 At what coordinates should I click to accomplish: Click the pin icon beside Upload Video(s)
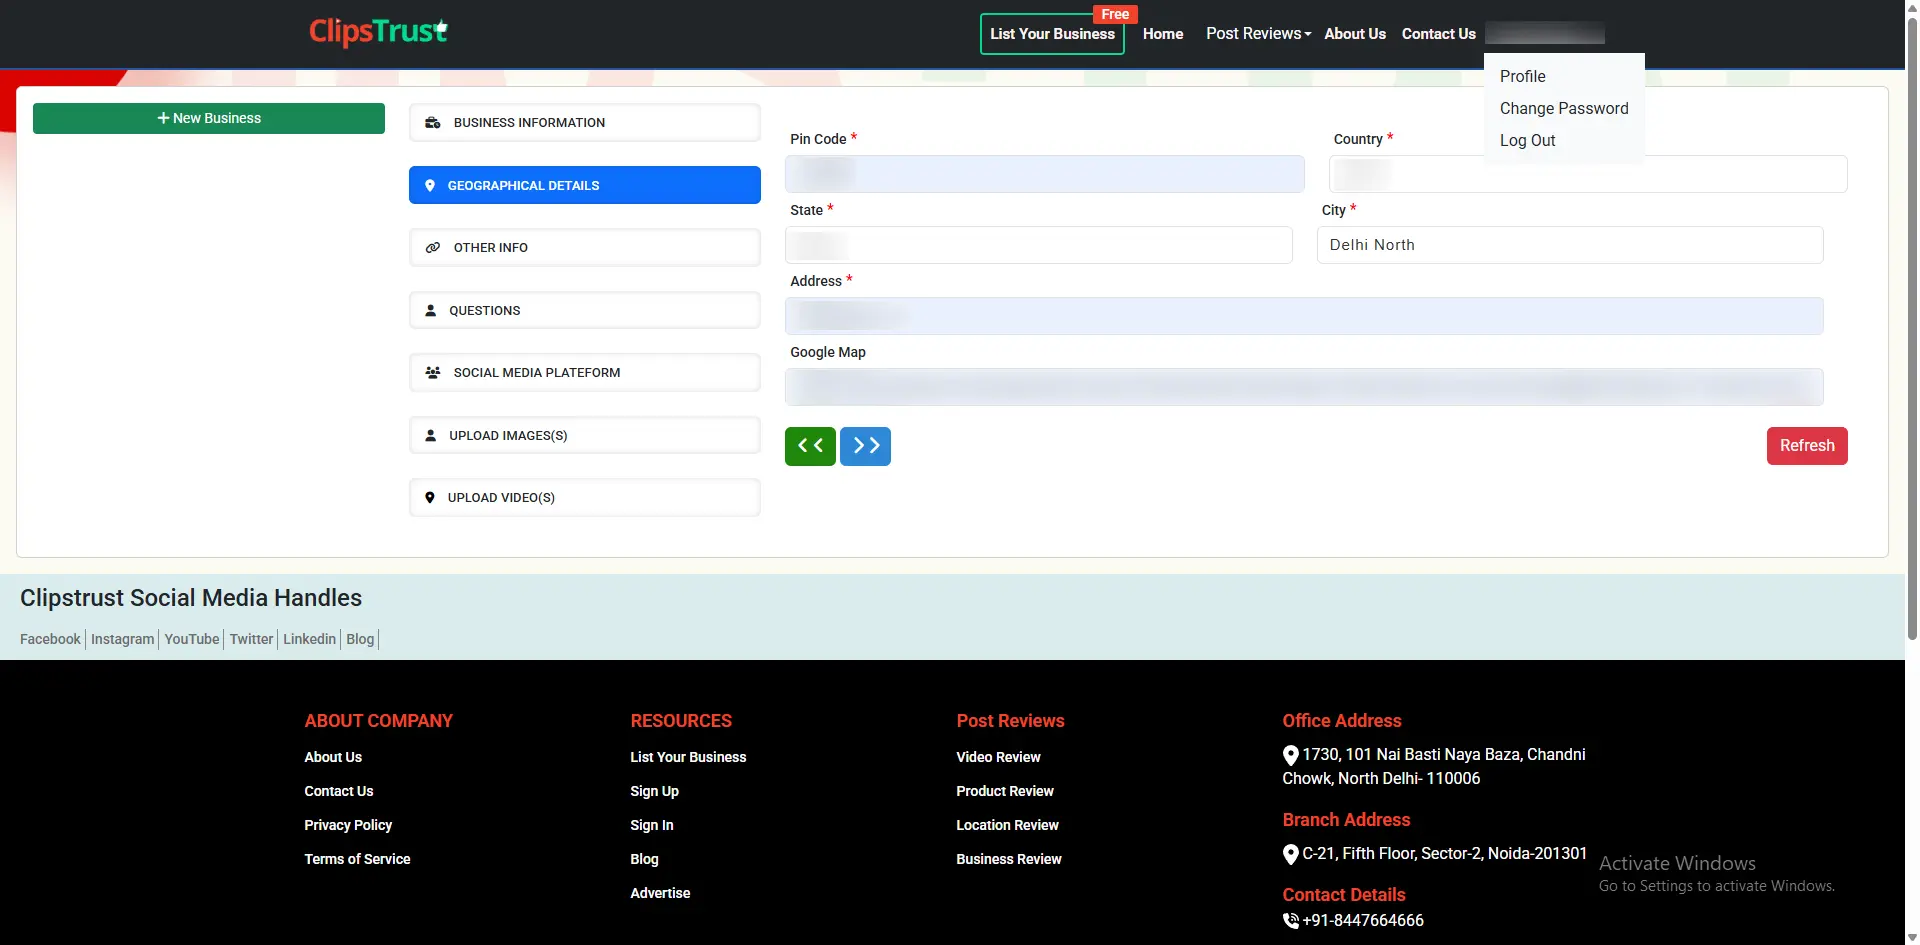(430, 497)
